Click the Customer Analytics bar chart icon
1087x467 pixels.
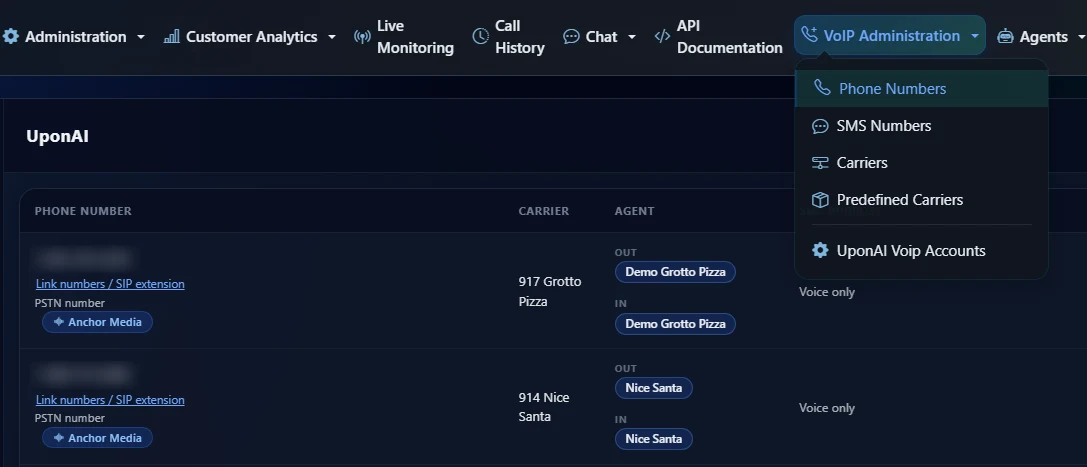(x=171, y=36)
